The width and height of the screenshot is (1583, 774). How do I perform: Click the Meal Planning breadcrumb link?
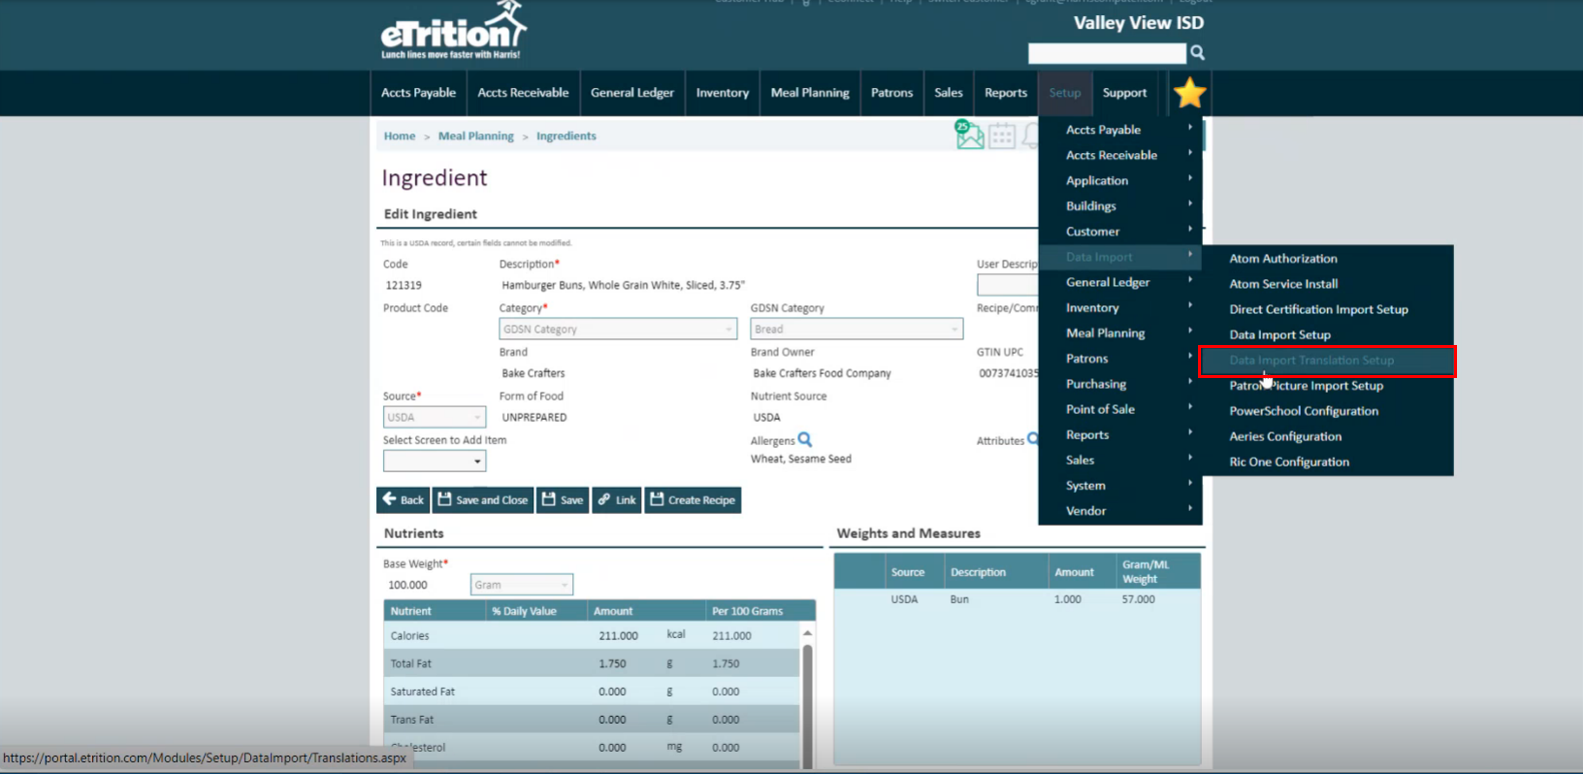[x=475, y=136]
